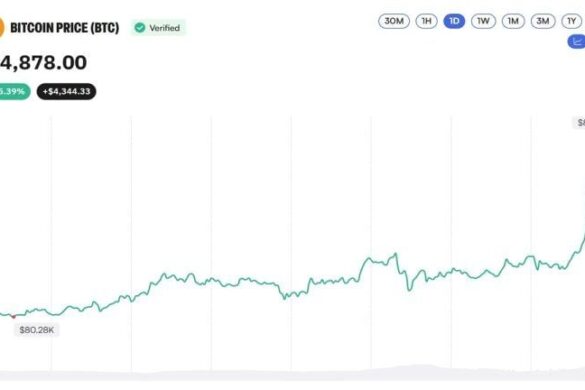Click the black +$4,344.33 change badge

(x=66, y=91)
